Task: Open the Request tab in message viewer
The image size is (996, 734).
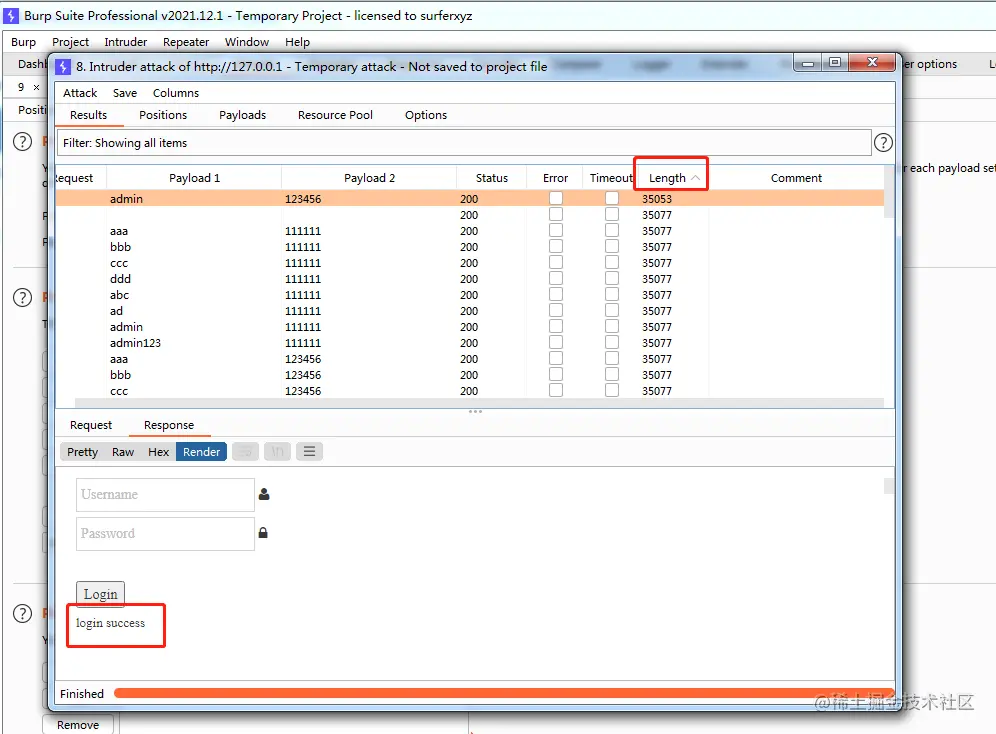Action: tap(91, 425)
